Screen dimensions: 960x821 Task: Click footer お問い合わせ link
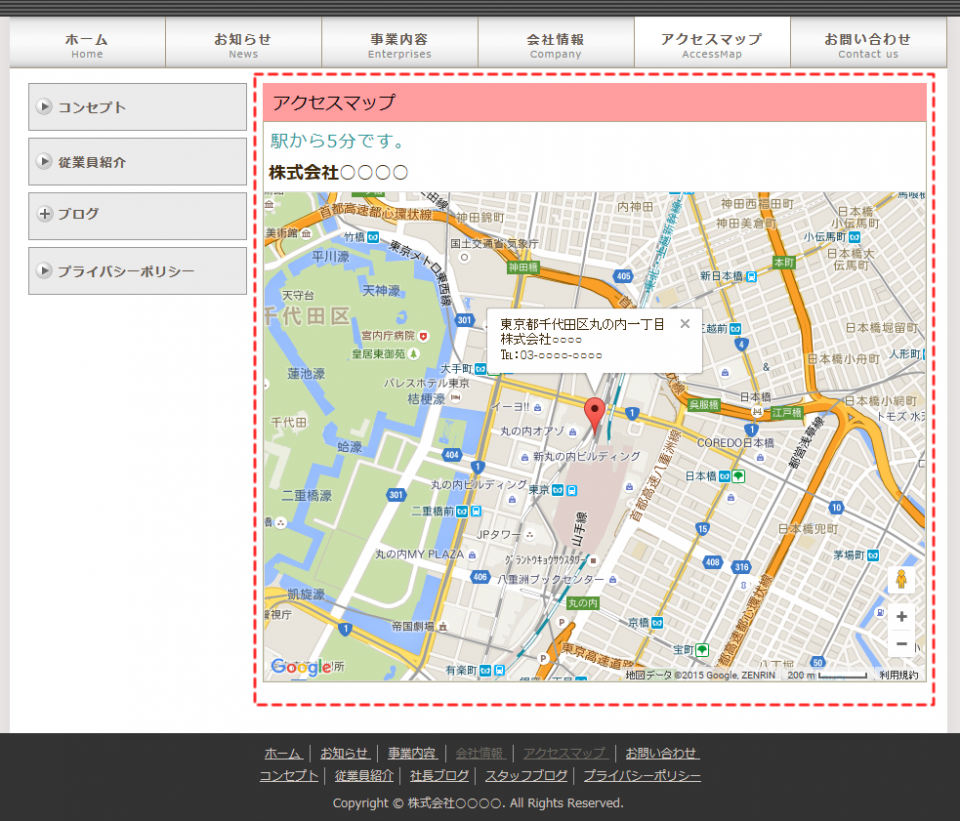click(x=662, y=753)
